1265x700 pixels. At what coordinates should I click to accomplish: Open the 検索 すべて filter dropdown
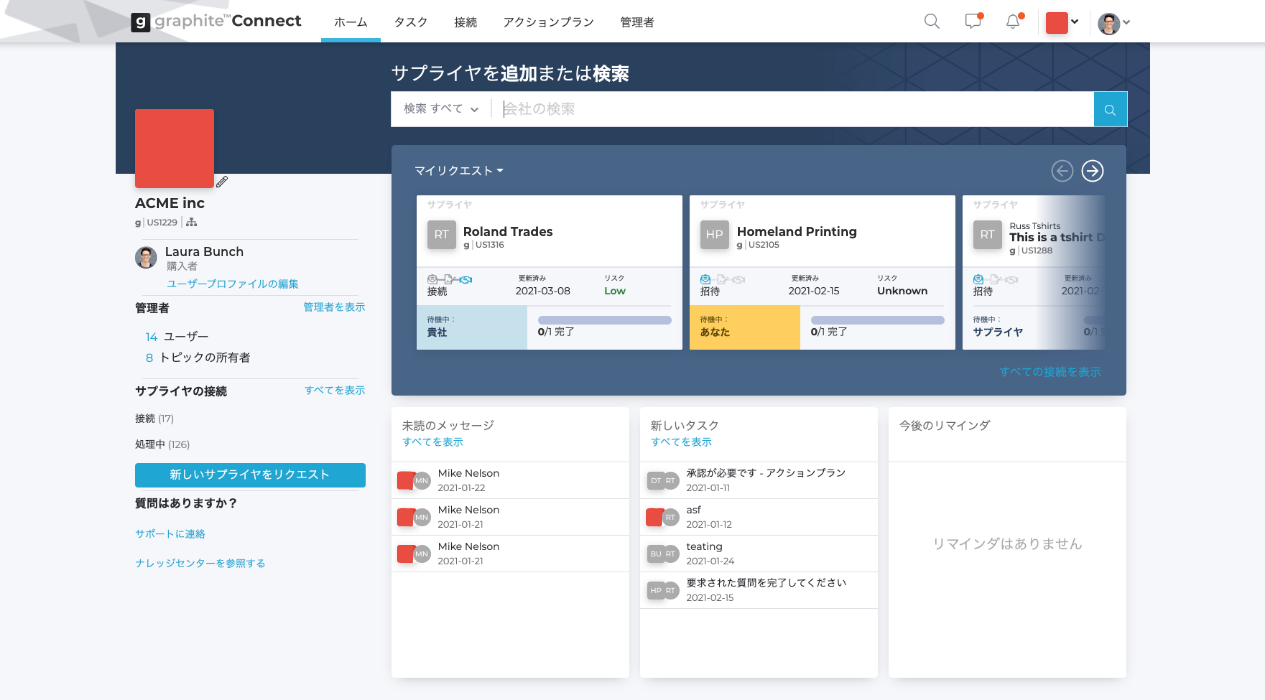[441, 109]
